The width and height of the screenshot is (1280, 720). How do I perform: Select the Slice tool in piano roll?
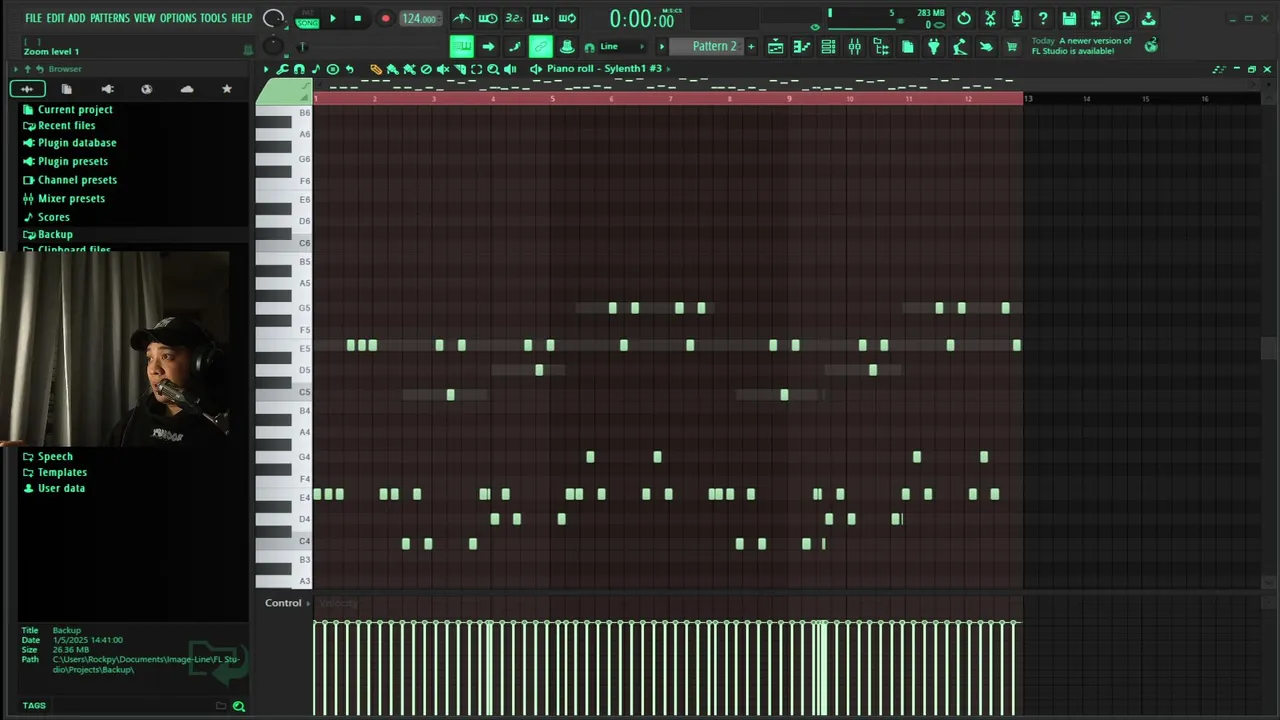coord(460,69)
